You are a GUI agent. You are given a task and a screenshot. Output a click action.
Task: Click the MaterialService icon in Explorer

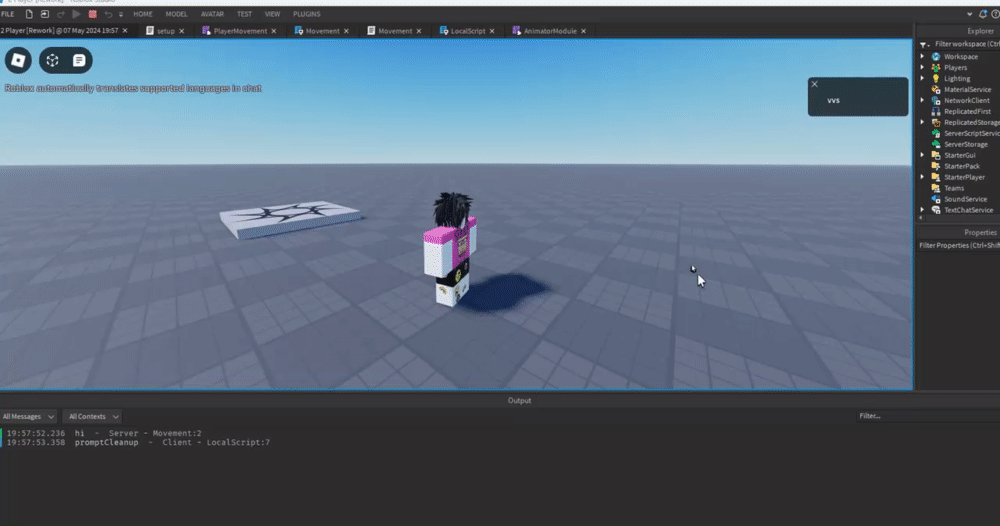(x=936, y=89)
